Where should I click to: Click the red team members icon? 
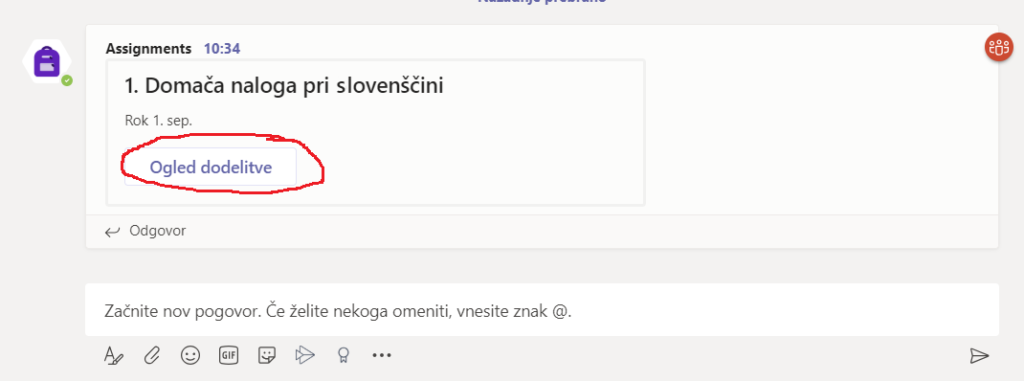coord(999,47)
